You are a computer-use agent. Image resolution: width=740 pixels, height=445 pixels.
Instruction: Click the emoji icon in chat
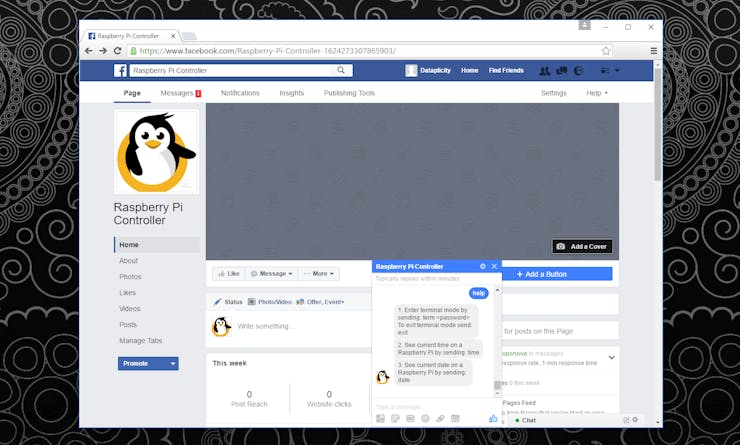click(x=425, y=419)
